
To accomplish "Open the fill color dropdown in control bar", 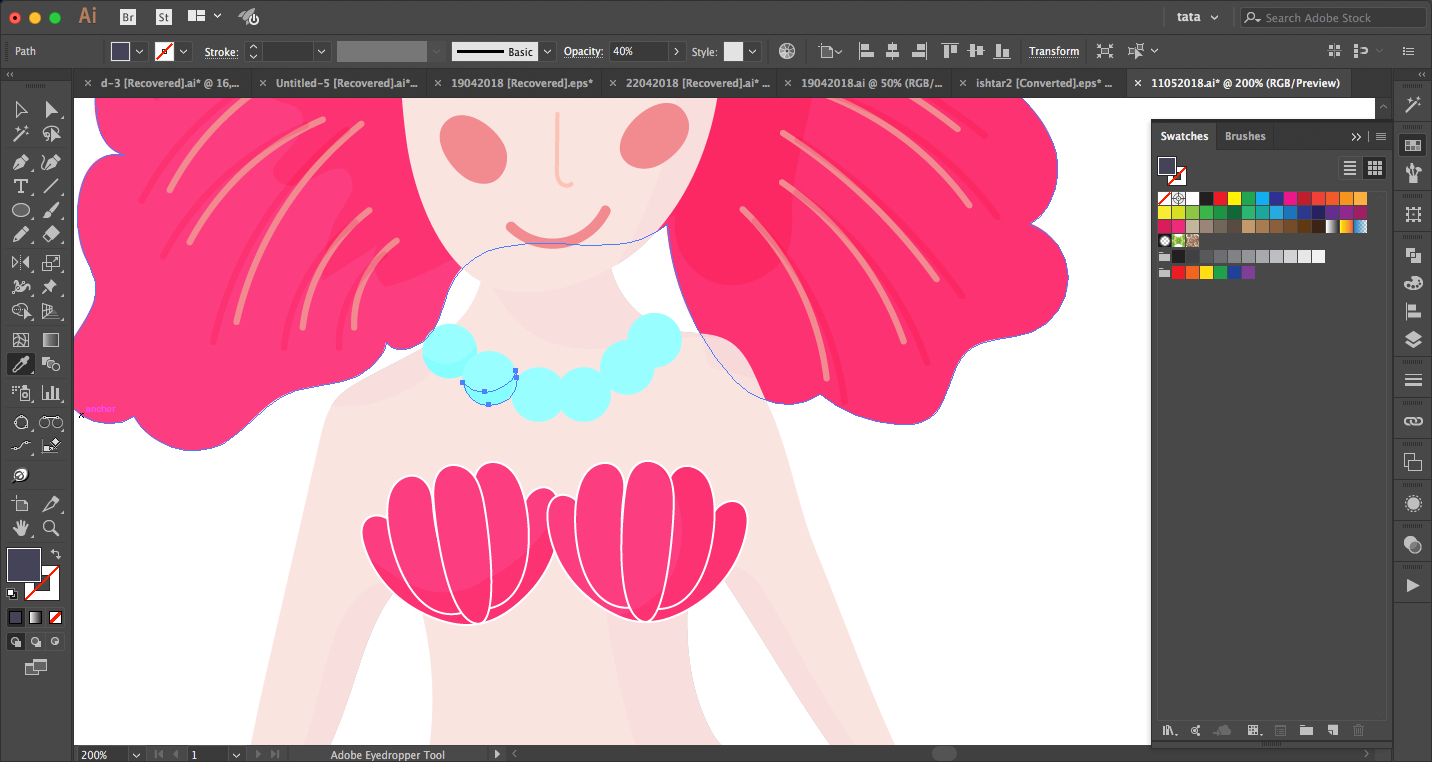I will 140,51.
